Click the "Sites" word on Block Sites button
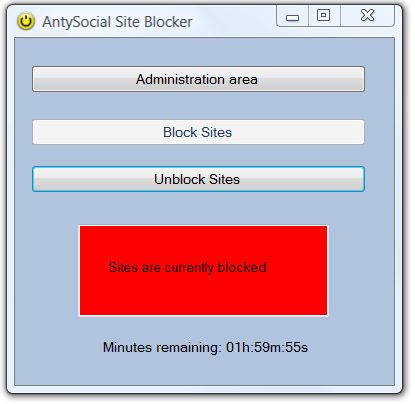Image resolution: width=415 pixels, height=404 pixels. (x=217, y=132)
